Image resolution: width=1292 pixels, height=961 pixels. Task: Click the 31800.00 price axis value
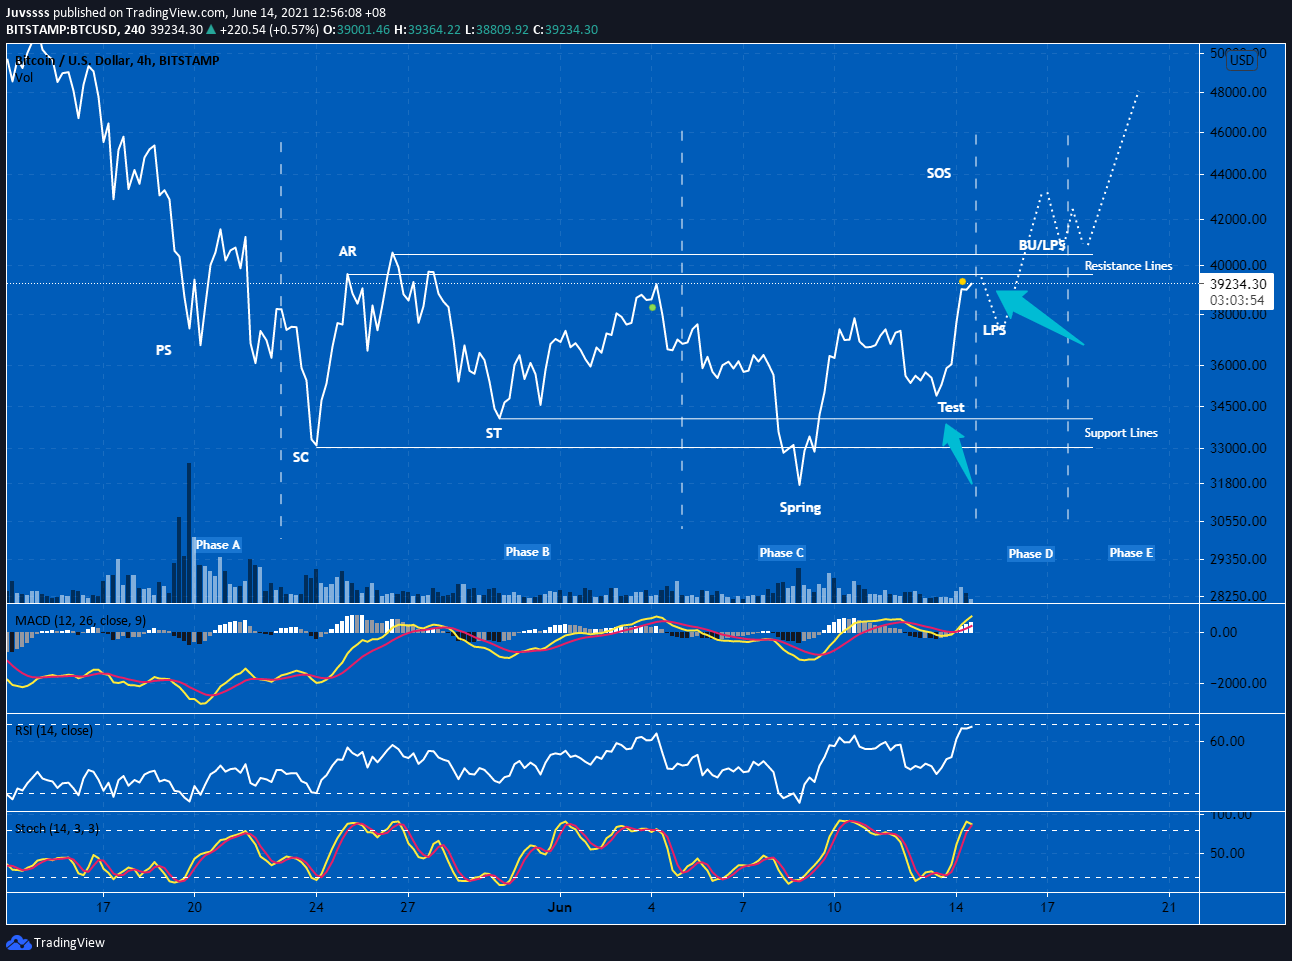pyautogui.click(x=1238, y=483)
